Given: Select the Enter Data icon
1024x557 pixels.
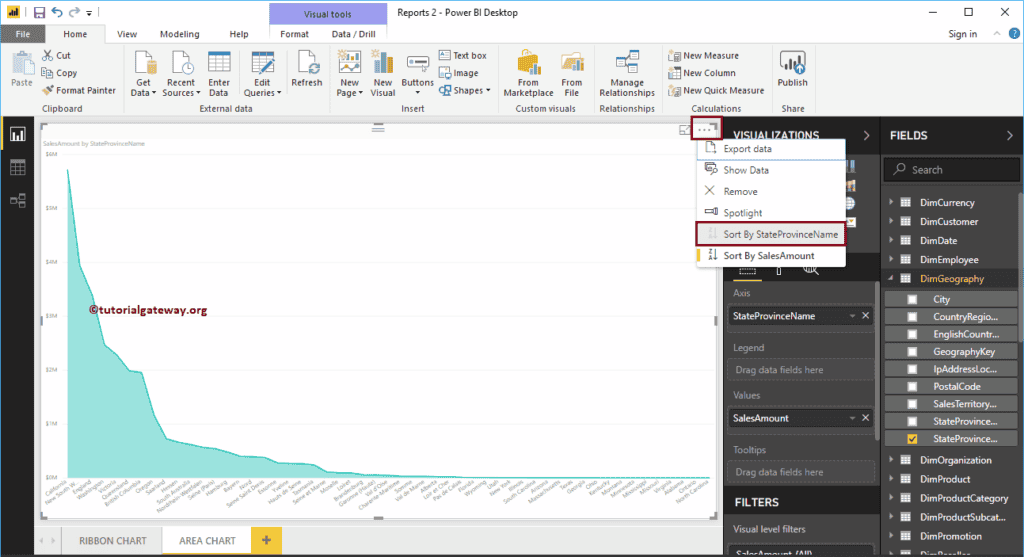Looking at the screenshot, I should click(219, 72).
